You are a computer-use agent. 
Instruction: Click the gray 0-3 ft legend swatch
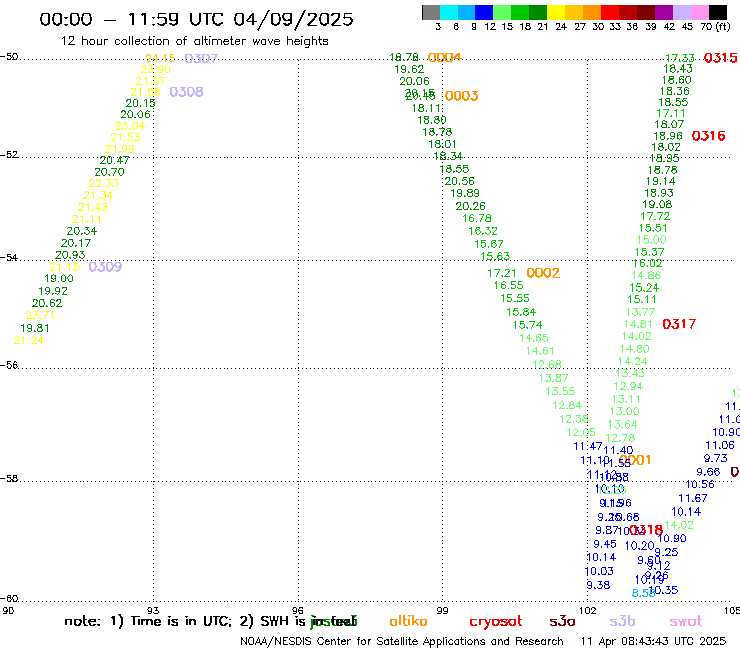tap(431, 12)
